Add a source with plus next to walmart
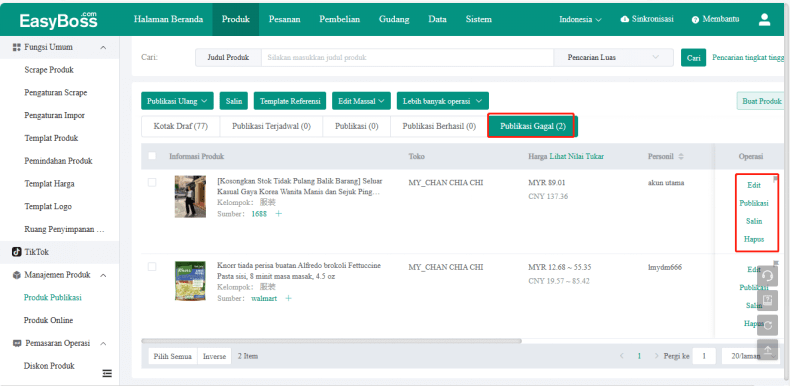This screenshot has width=791, height=386. tap(289, 298)
